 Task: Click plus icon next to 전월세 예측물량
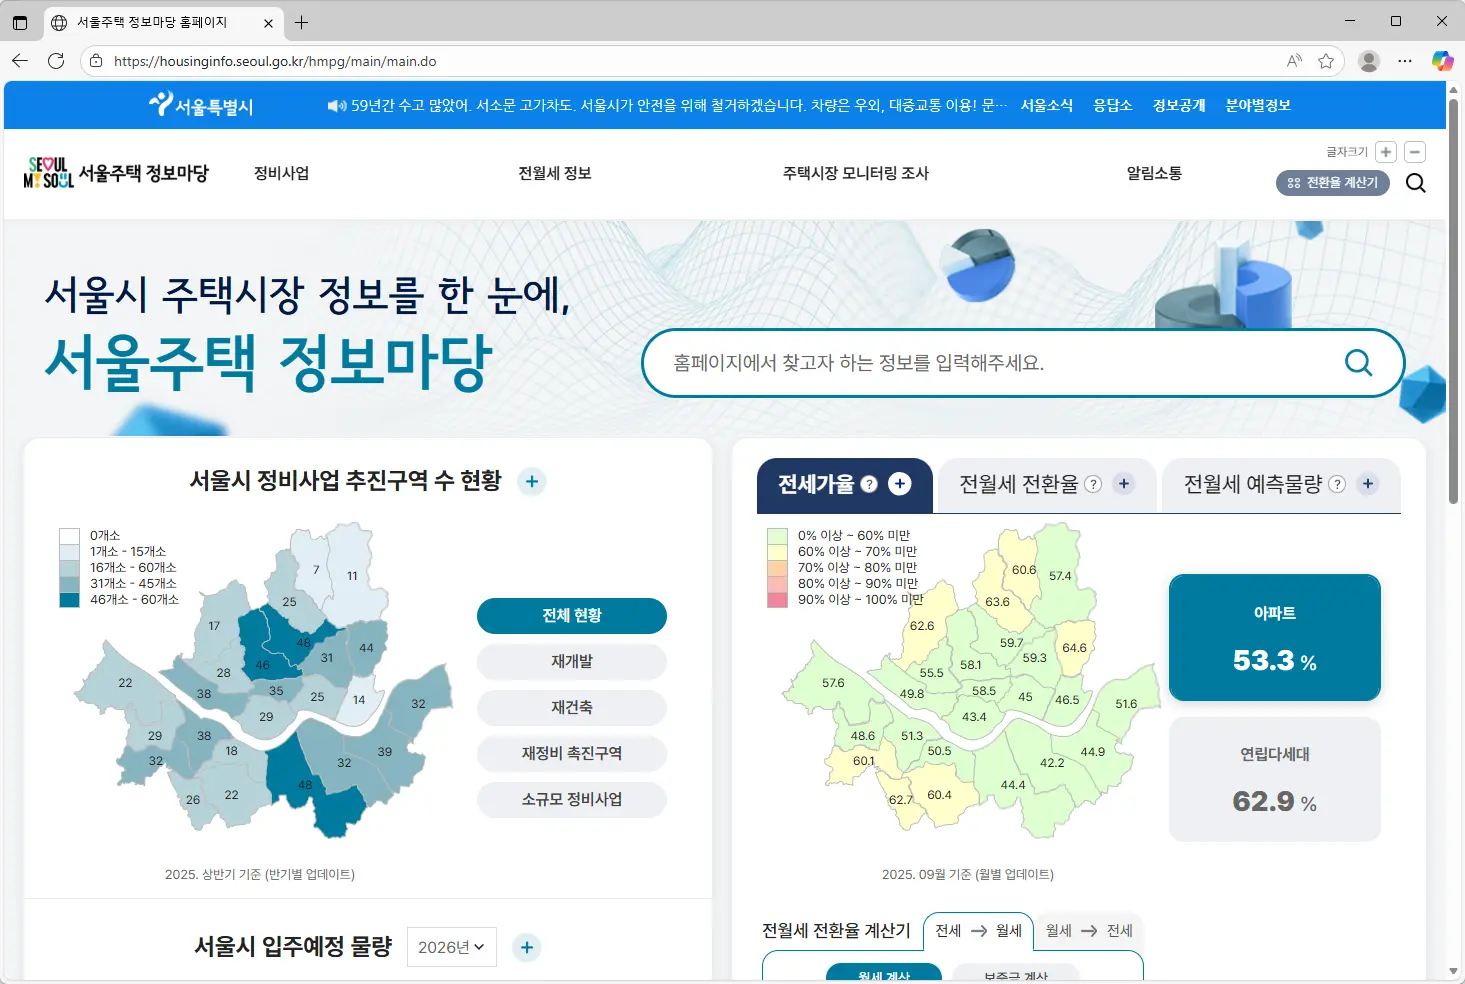(x=1368, y=484)
